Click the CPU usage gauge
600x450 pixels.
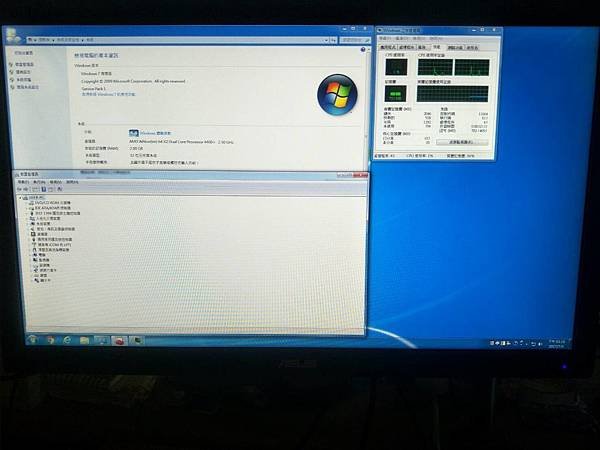(x=396, y=67)
